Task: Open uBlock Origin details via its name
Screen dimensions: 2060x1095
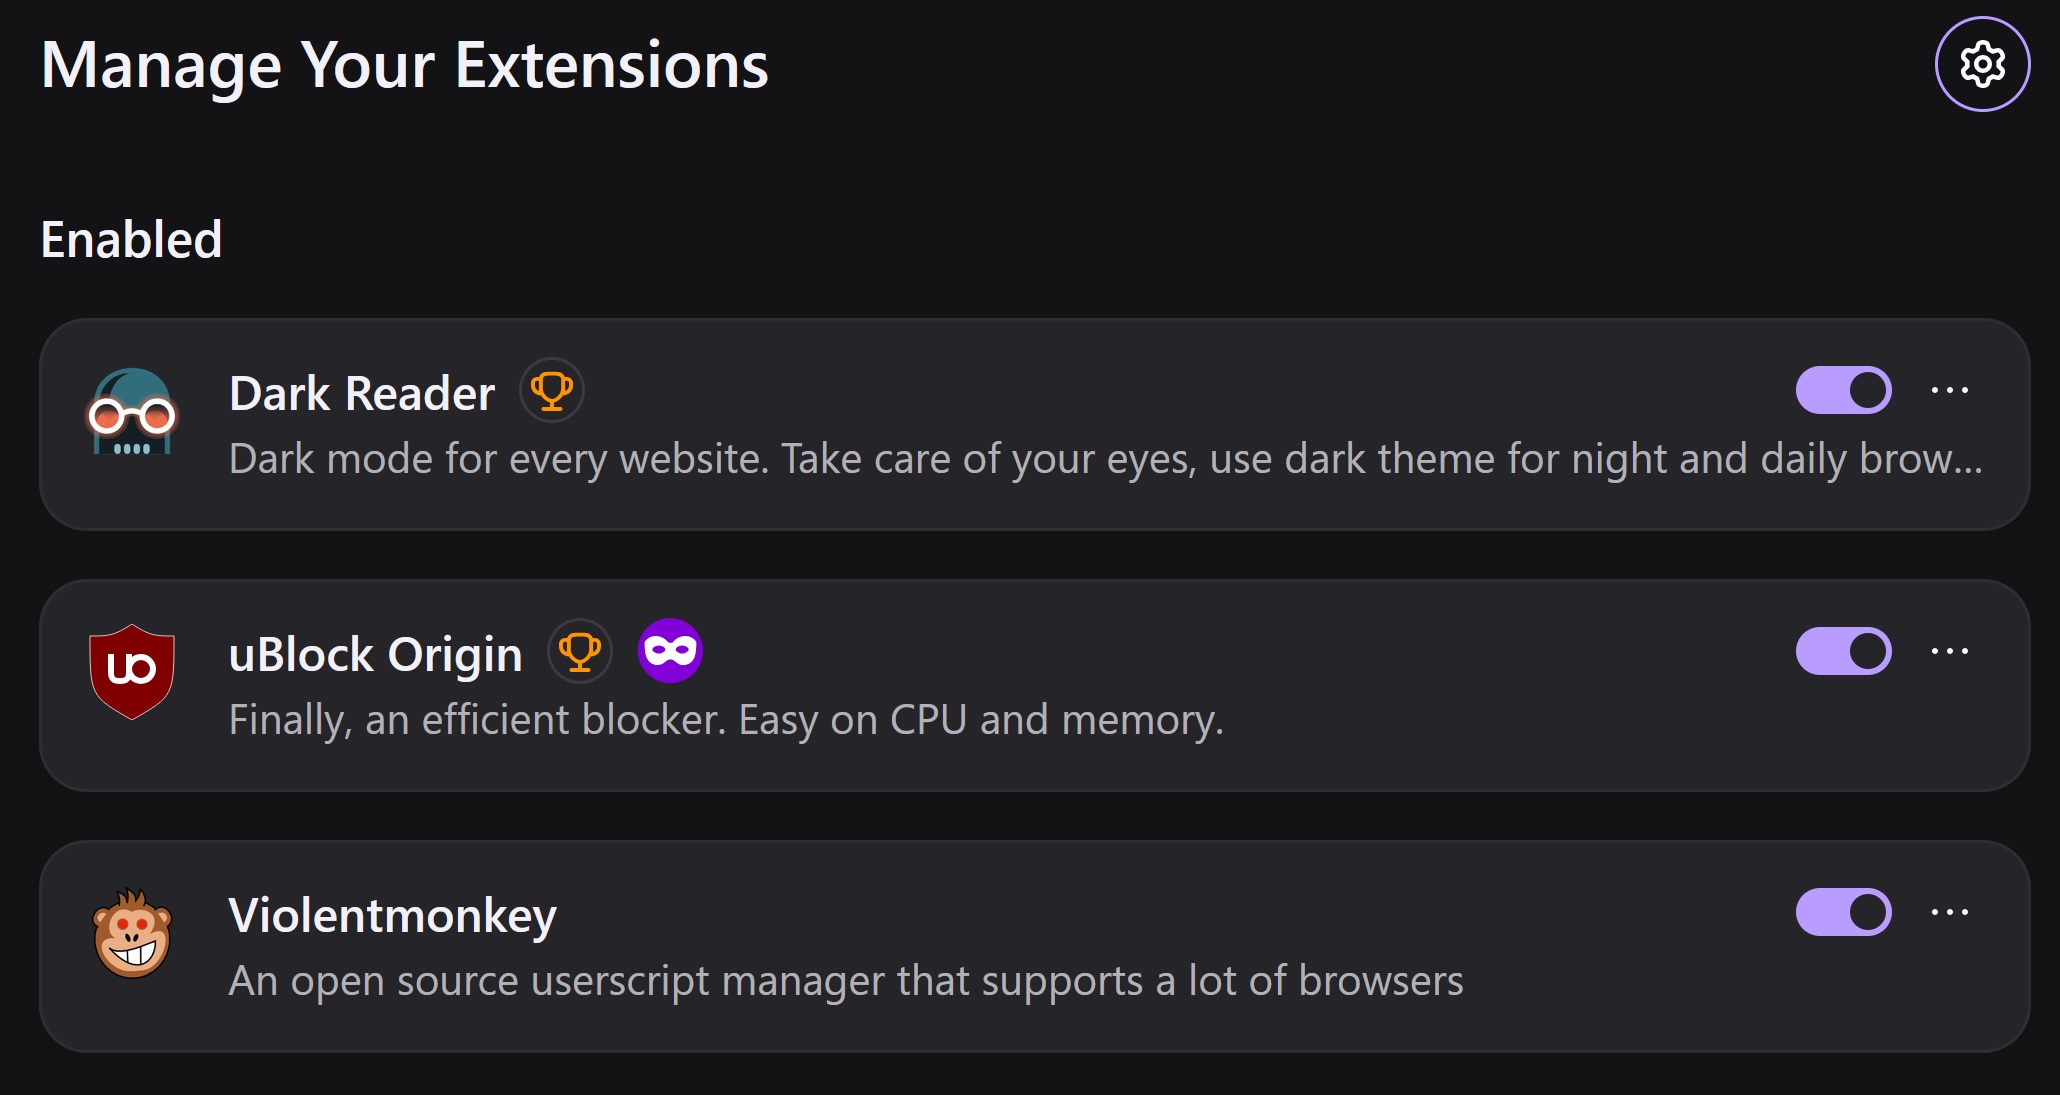Action: click(376, 655)
